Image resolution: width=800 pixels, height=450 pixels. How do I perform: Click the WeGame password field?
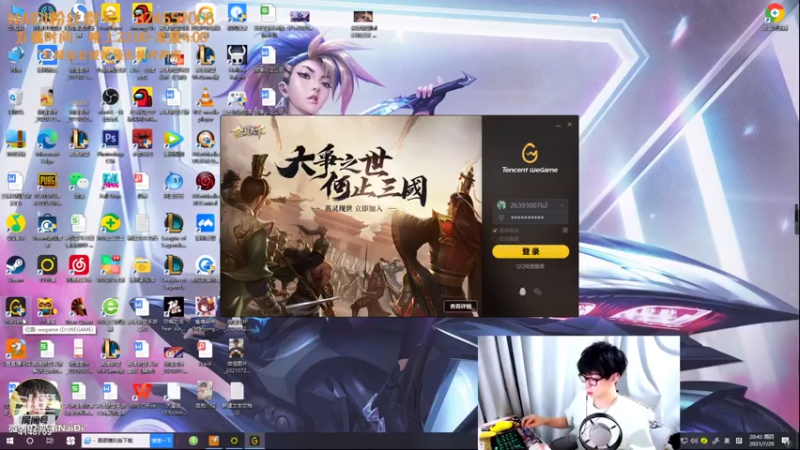[530, 217]
